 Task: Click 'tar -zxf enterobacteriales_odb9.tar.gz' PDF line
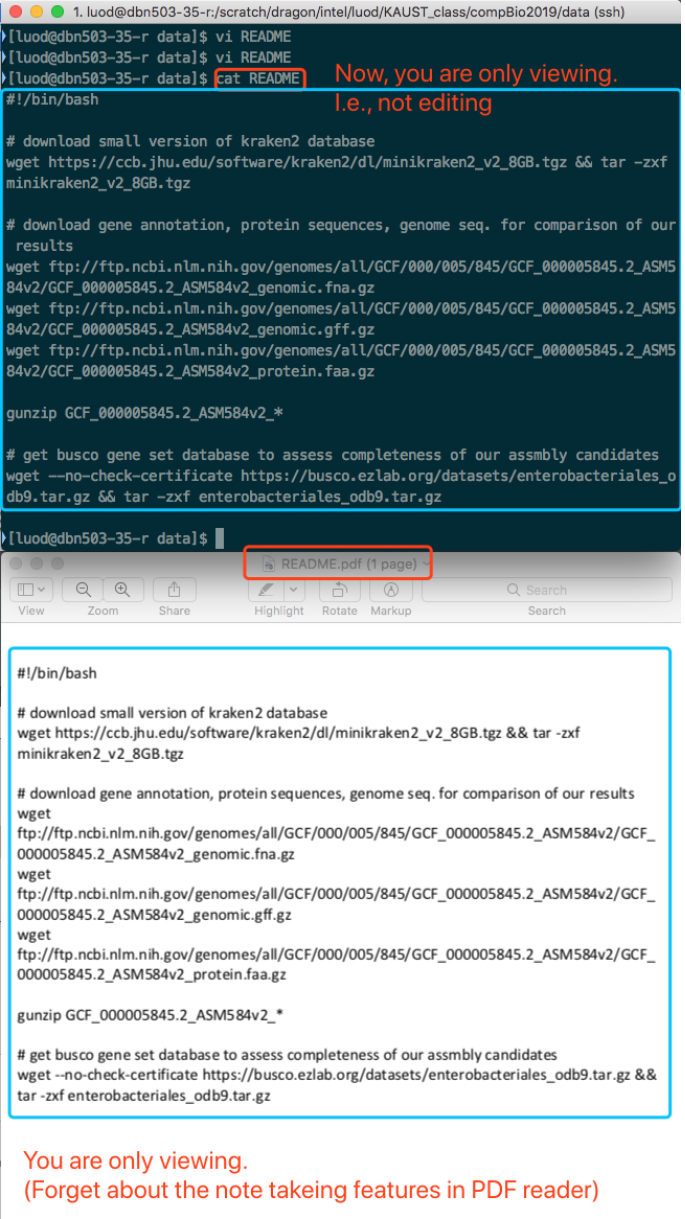point(144,1095)
